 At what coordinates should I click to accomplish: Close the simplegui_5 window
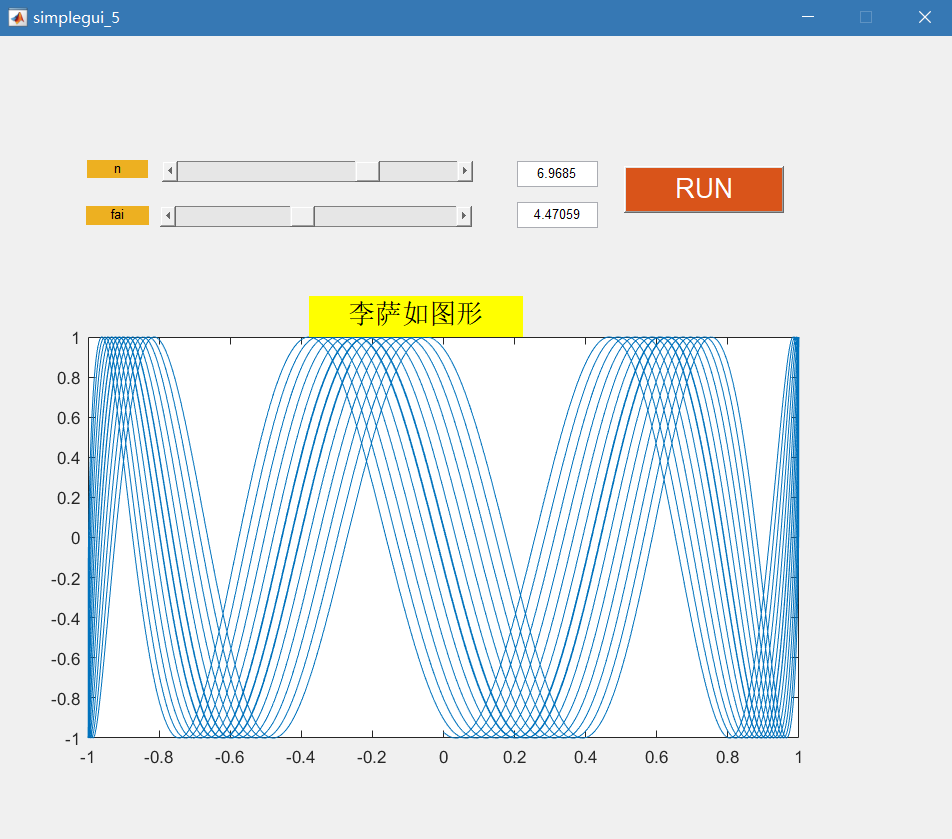point(924,18)
